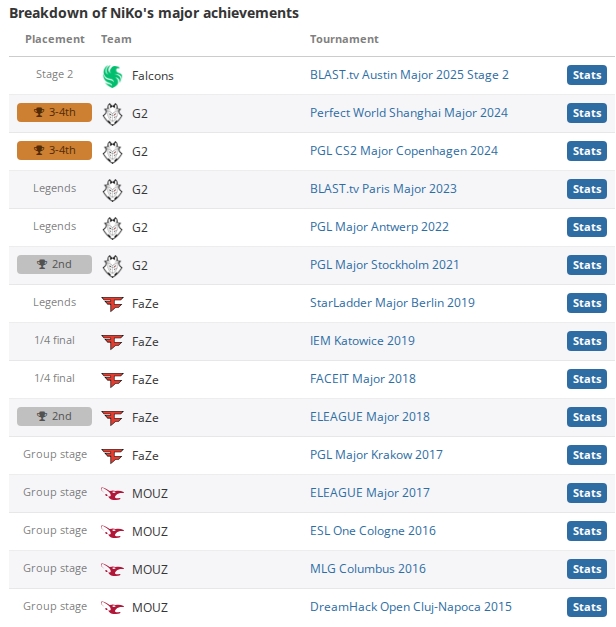Click MOUZ team name in Columbus 2016 row
The height and width of the screenshot is (627, 616).
coord(150,570)
